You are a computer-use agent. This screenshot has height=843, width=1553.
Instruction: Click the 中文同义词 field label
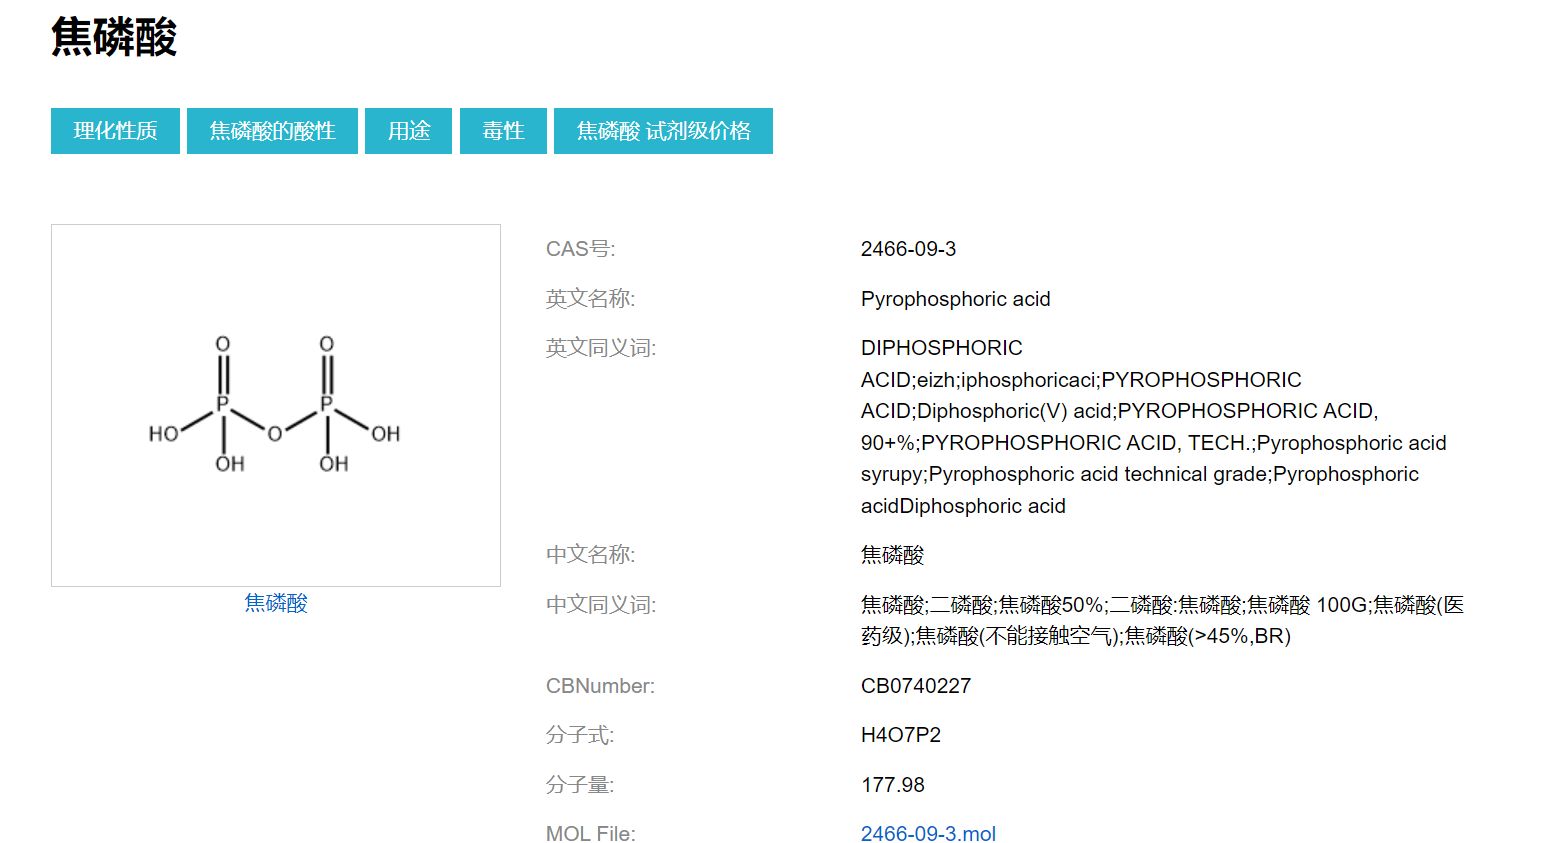[x=600, y=605]
